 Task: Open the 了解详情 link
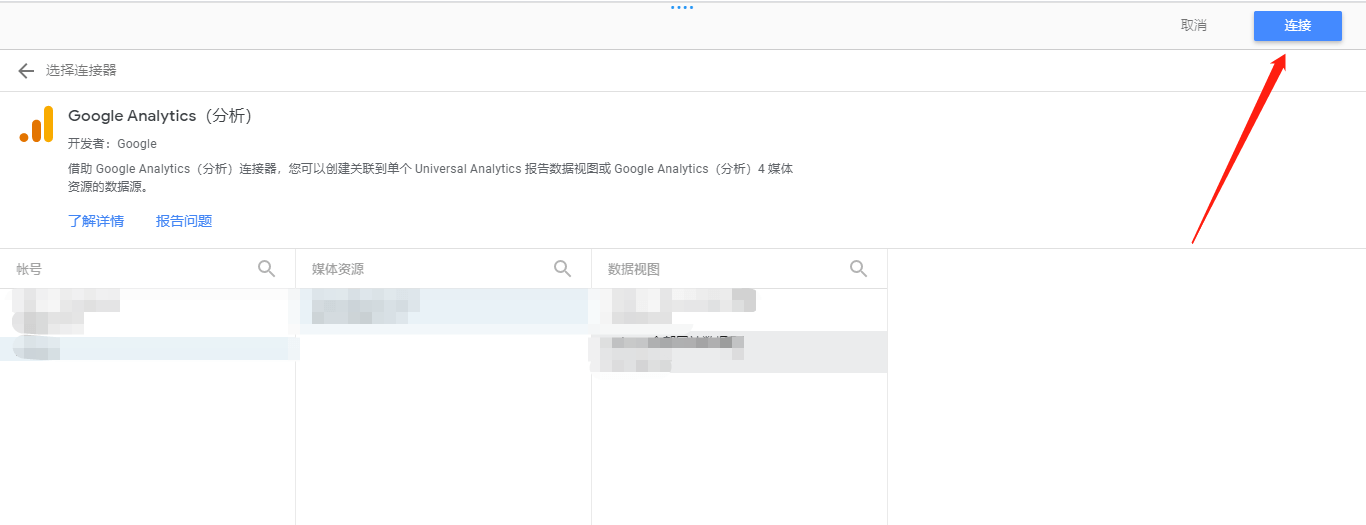click(x=96, y=221)
